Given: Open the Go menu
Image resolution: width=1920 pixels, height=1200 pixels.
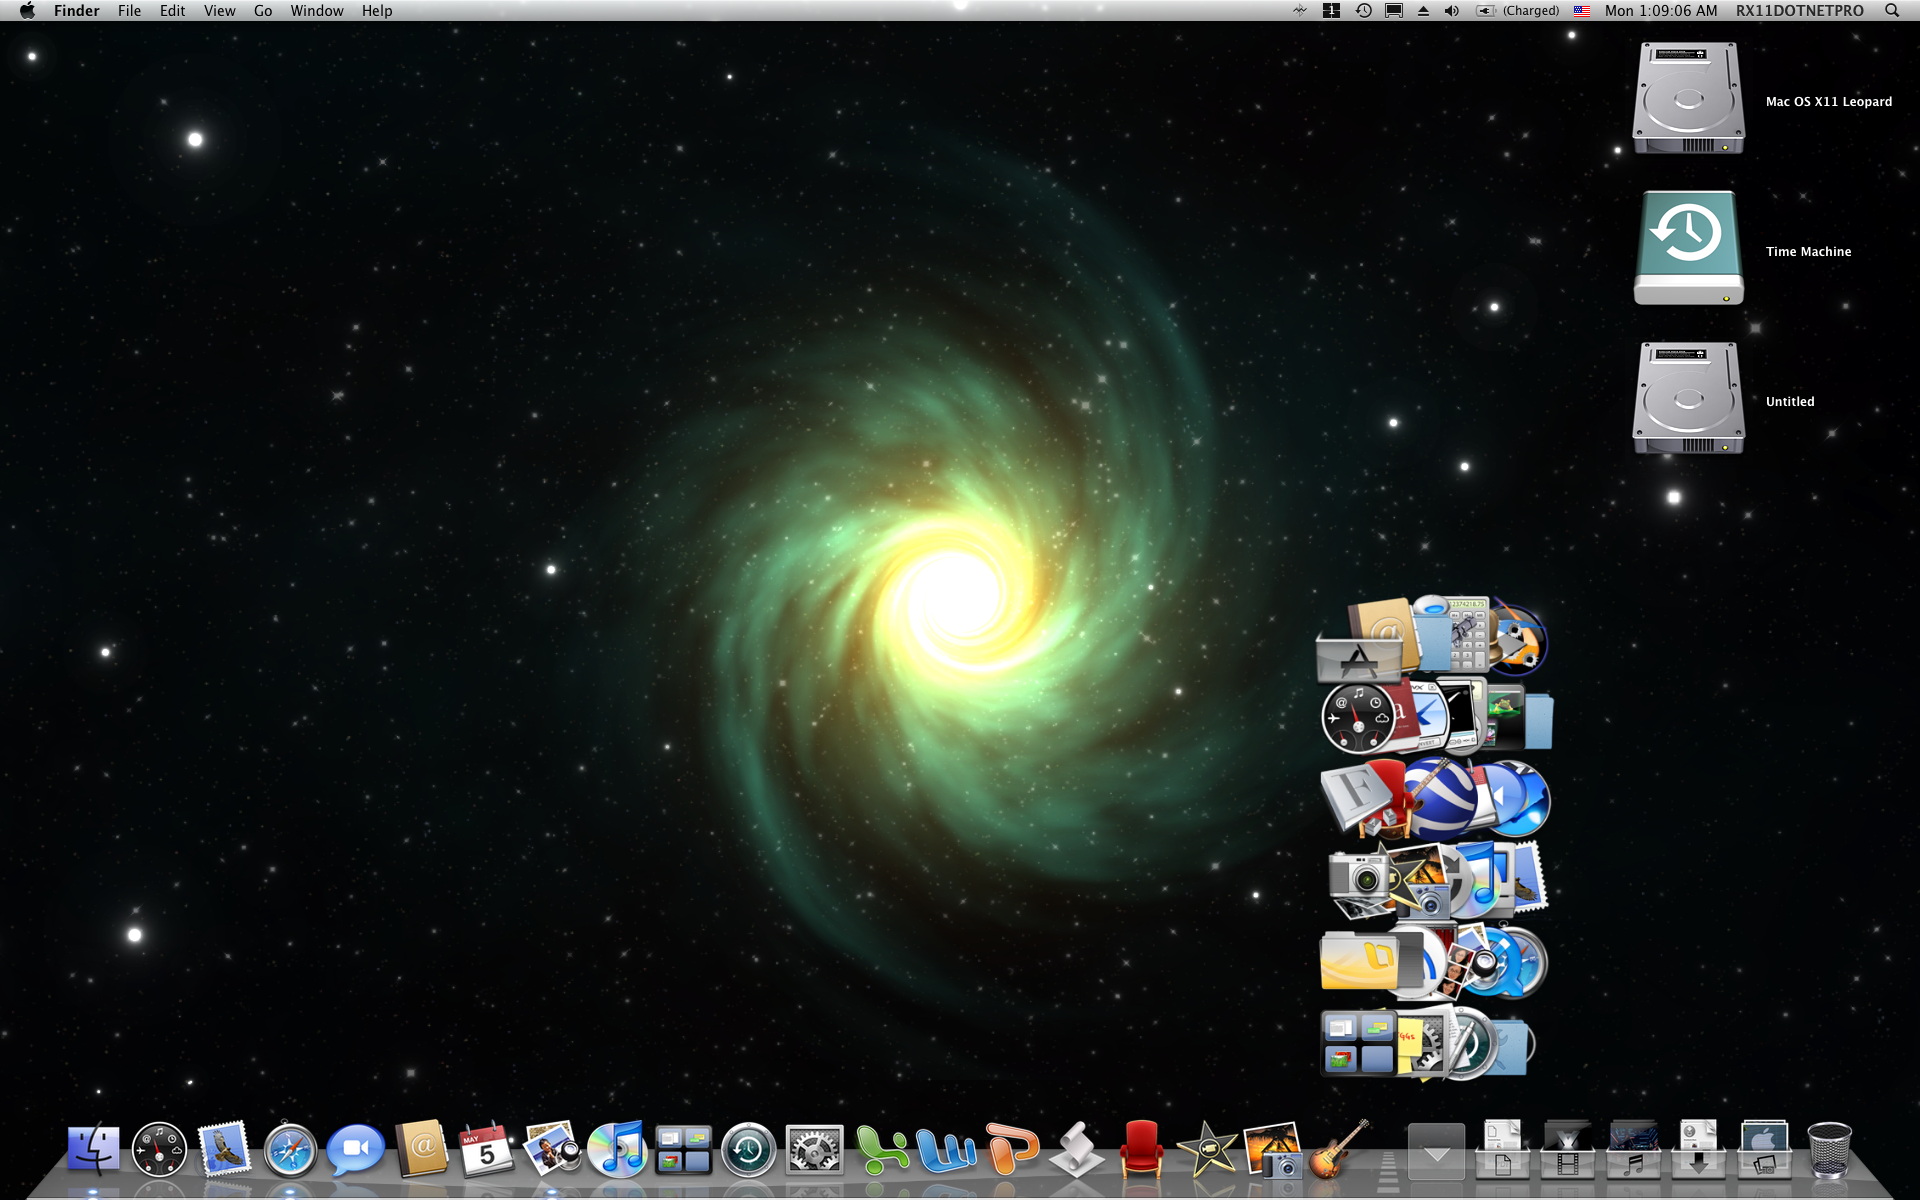Looking at the screenshot, I should click(x=263, y=11).
